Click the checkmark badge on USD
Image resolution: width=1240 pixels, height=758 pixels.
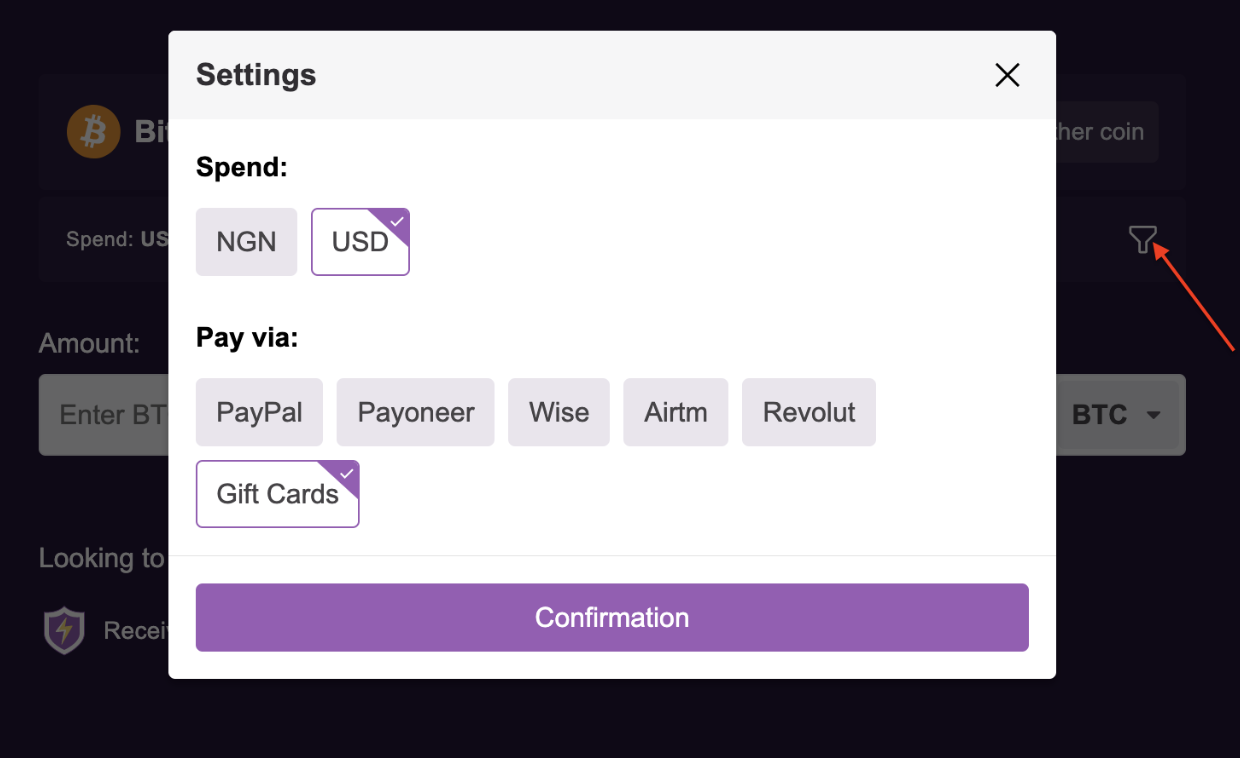(x=396, y=222)
